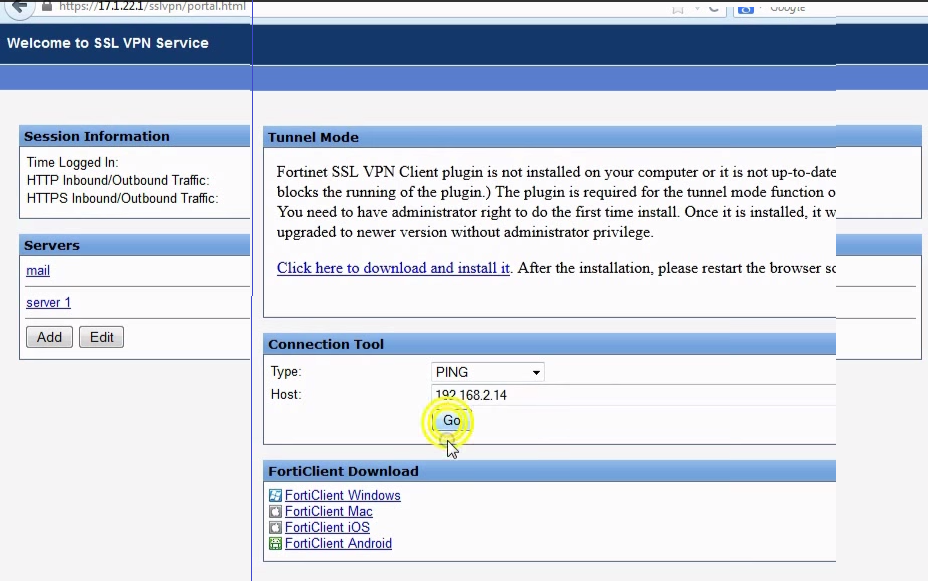
Task: Click the Add button under Servers
Action: pos(49,337)
